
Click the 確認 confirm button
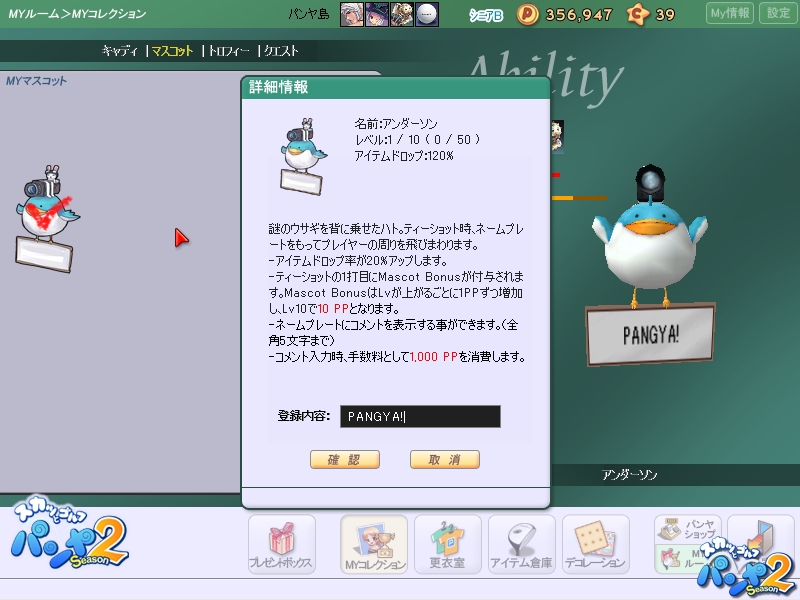click(345, 459)
